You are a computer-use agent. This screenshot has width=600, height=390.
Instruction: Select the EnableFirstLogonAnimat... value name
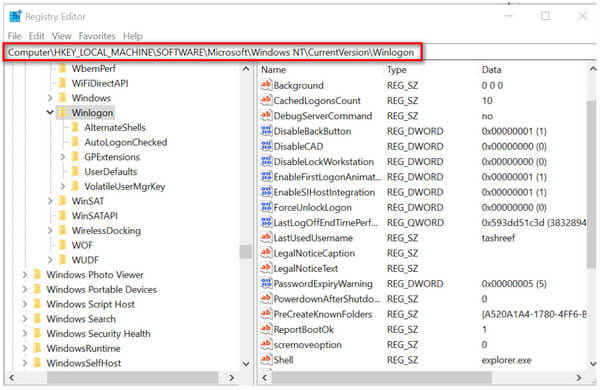click(328, 177)
